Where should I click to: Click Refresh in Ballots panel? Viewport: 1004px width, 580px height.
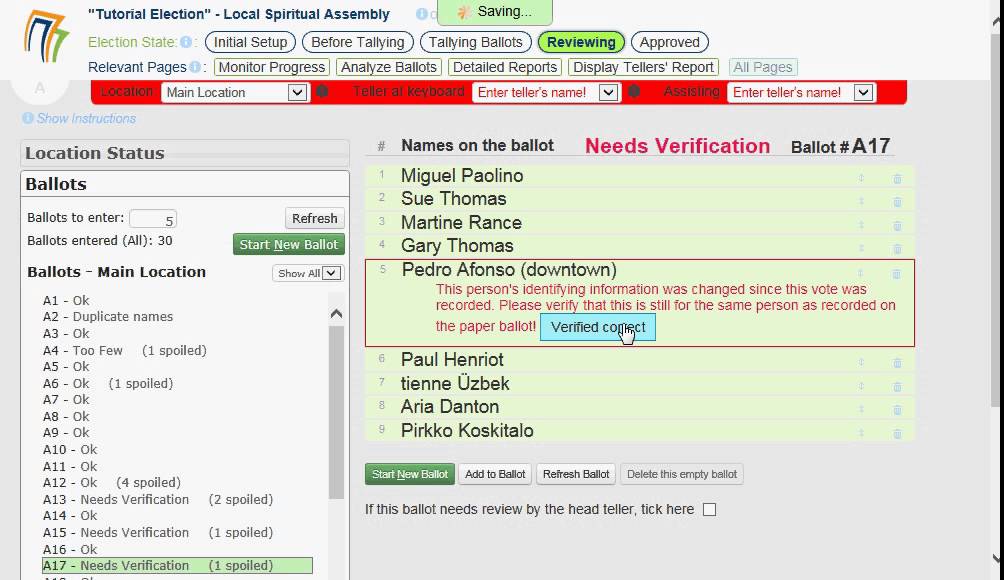click(314, 218)
